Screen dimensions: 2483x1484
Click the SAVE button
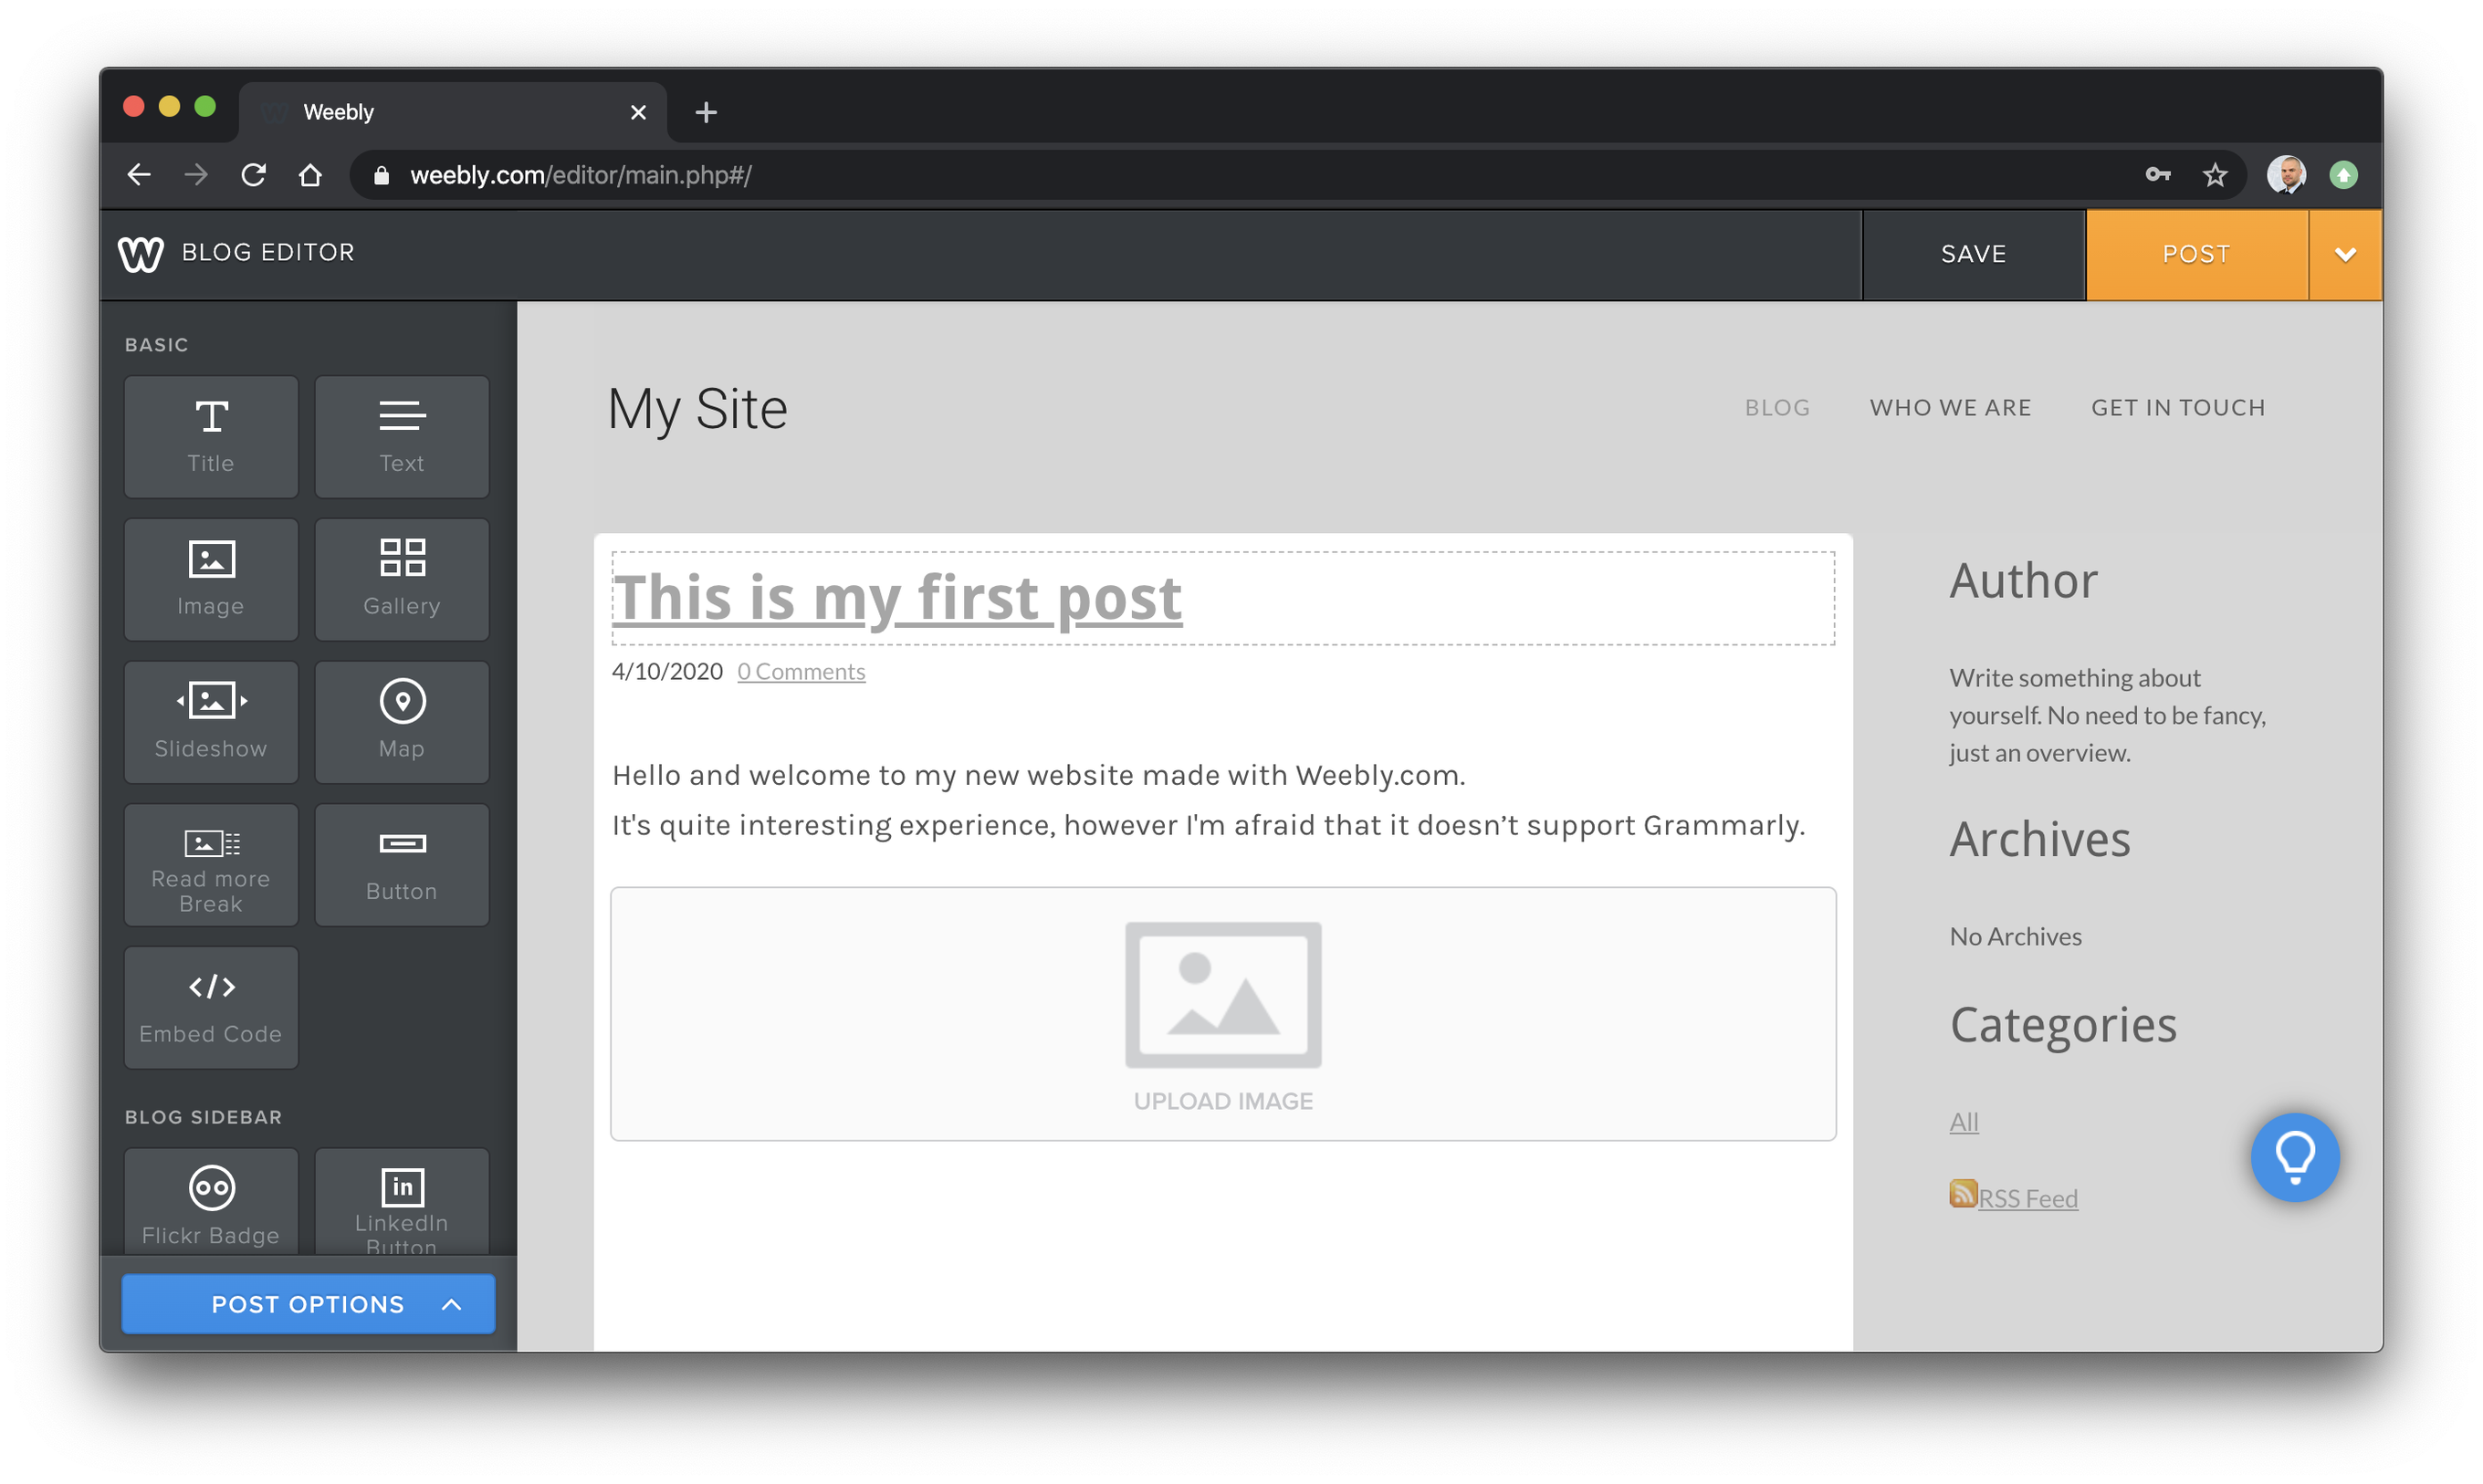(x=1973, y=255)
